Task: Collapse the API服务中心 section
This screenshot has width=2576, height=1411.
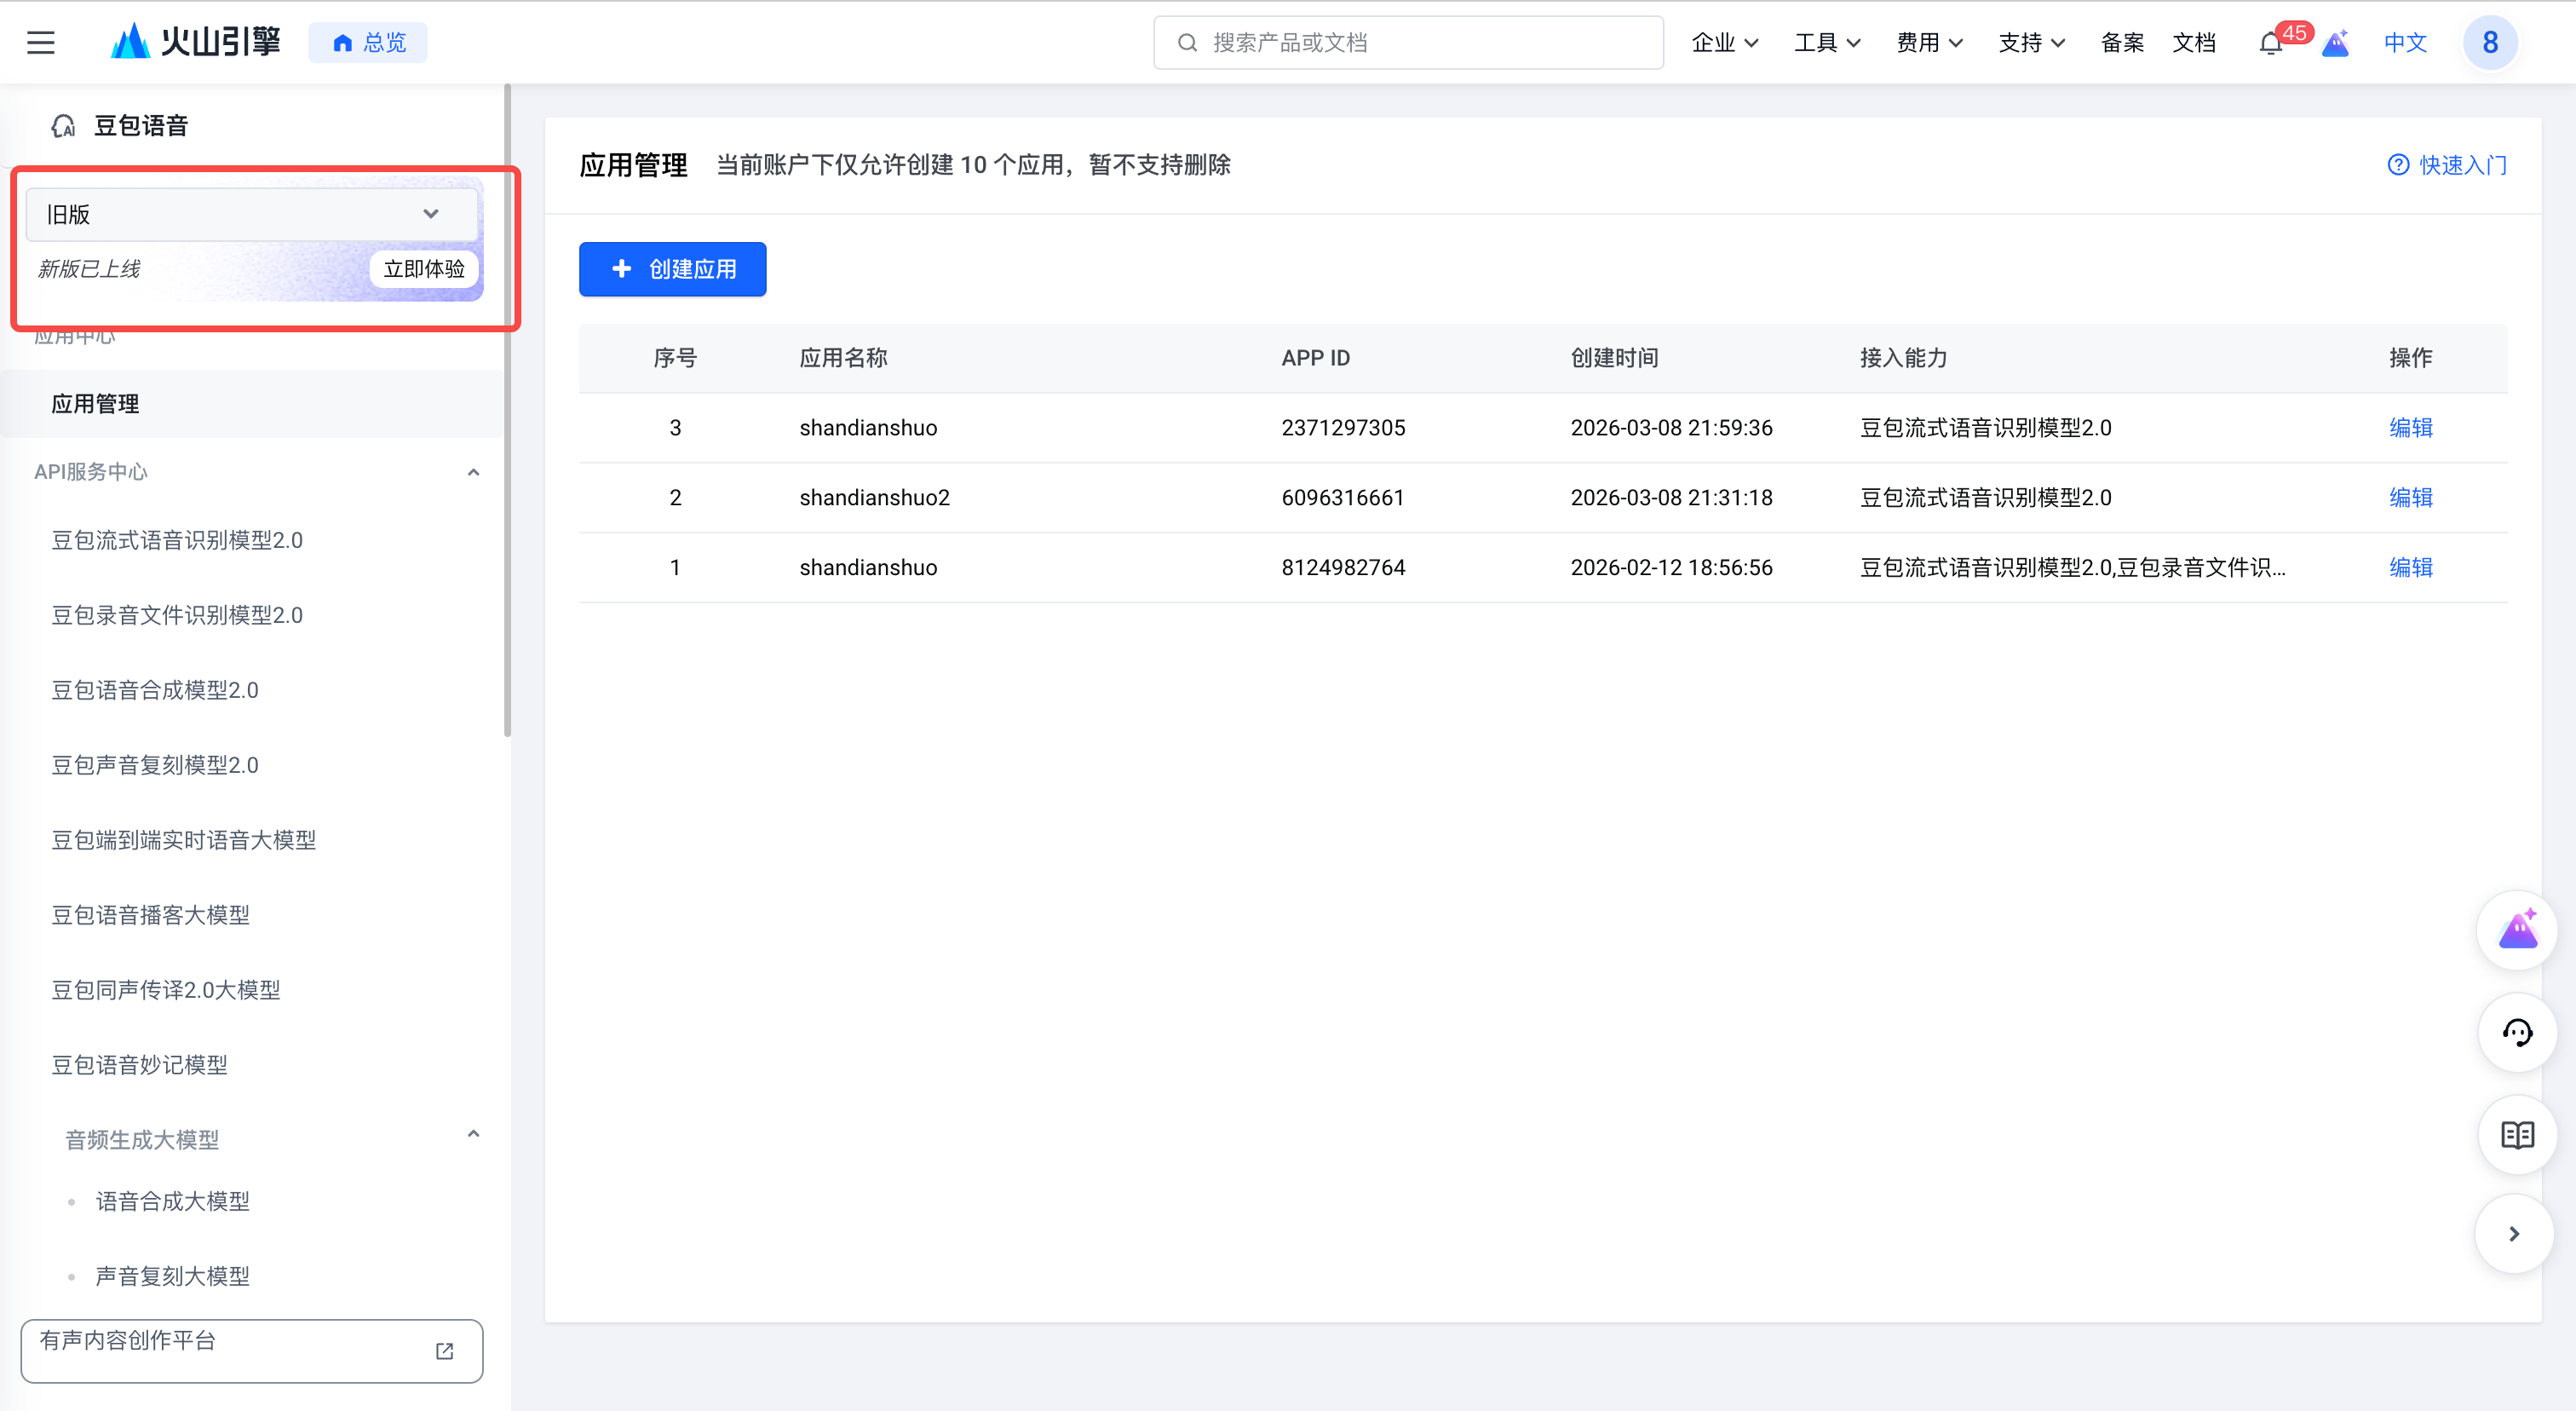Action: [473, 471]
